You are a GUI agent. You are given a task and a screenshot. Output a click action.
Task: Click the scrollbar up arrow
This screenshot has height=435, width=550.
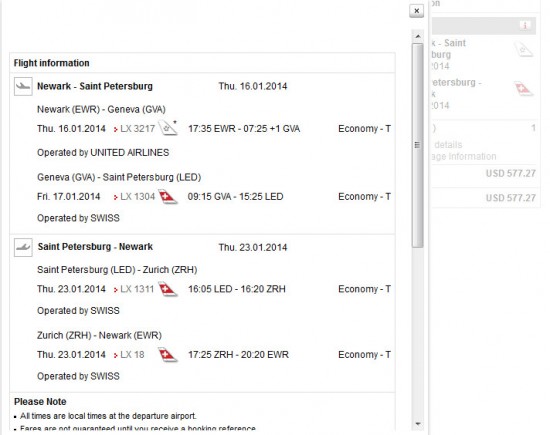[x=417, y=36]
